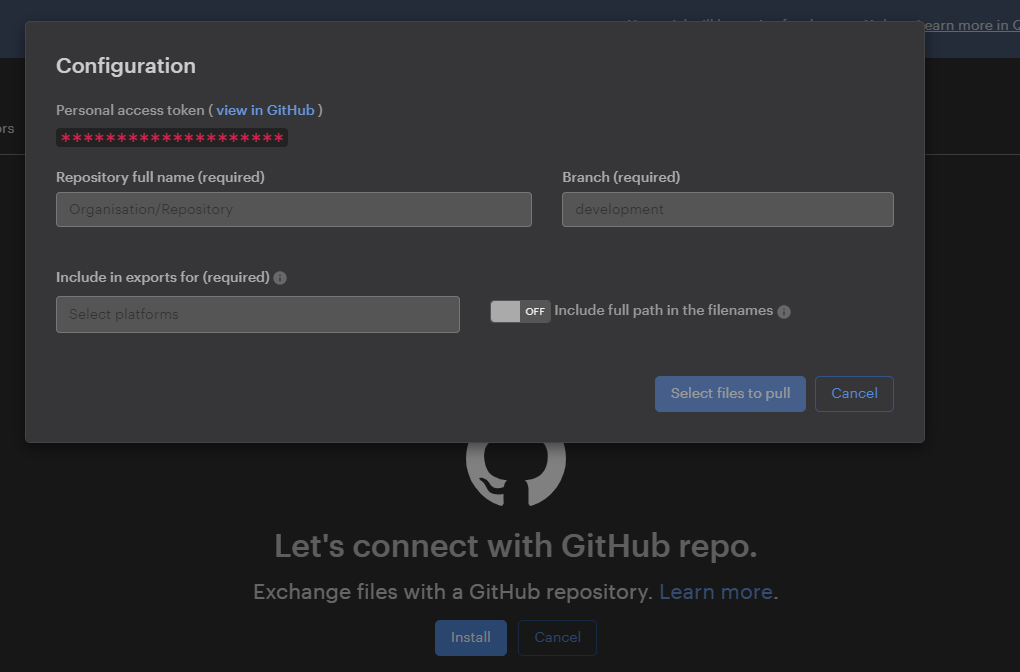Screen dimensions: 1020x672
Task: Open the view in GitHub link
Action: 265,110
